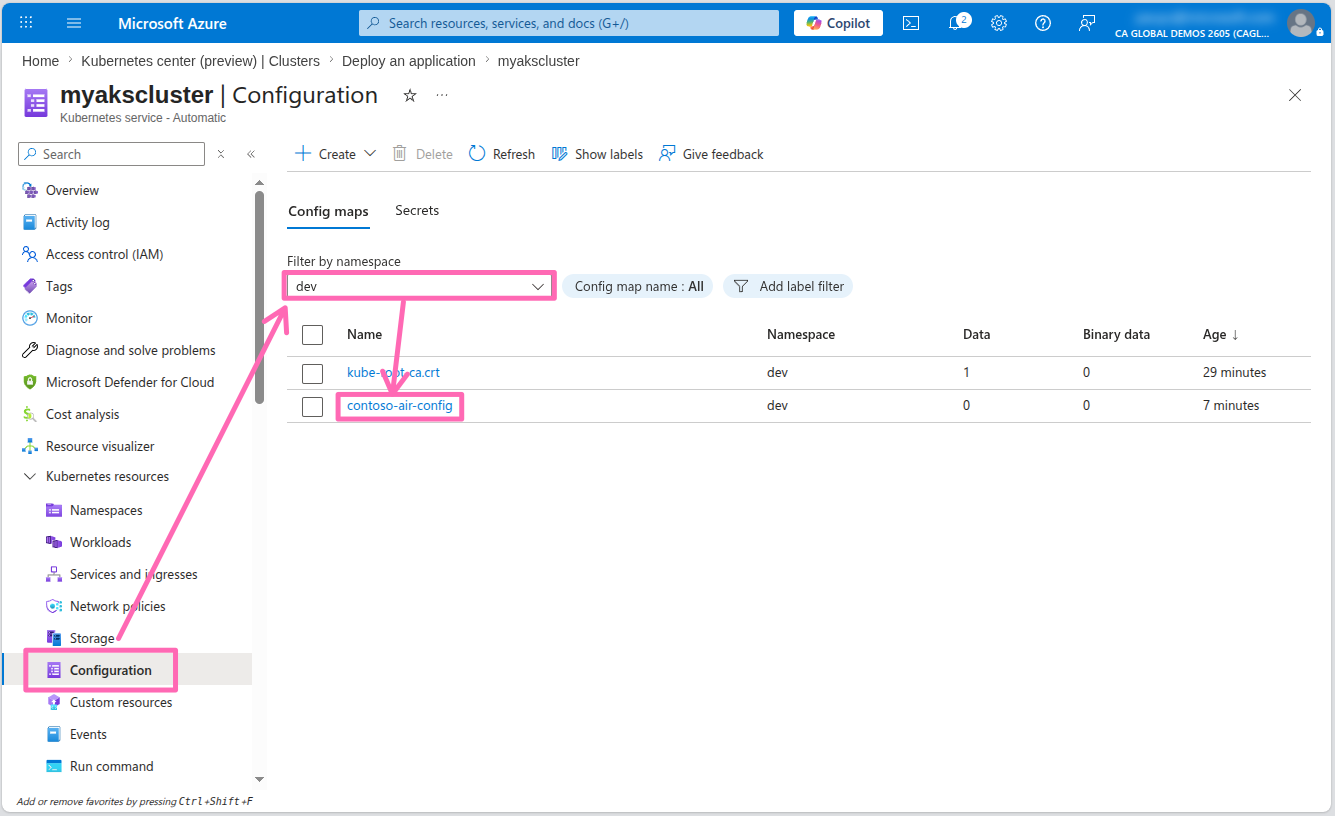The width and height of the screenshot is (1335, 816).
Task: Focus the global search resources box
Action: pyautogui.click(x=569, y=23)
